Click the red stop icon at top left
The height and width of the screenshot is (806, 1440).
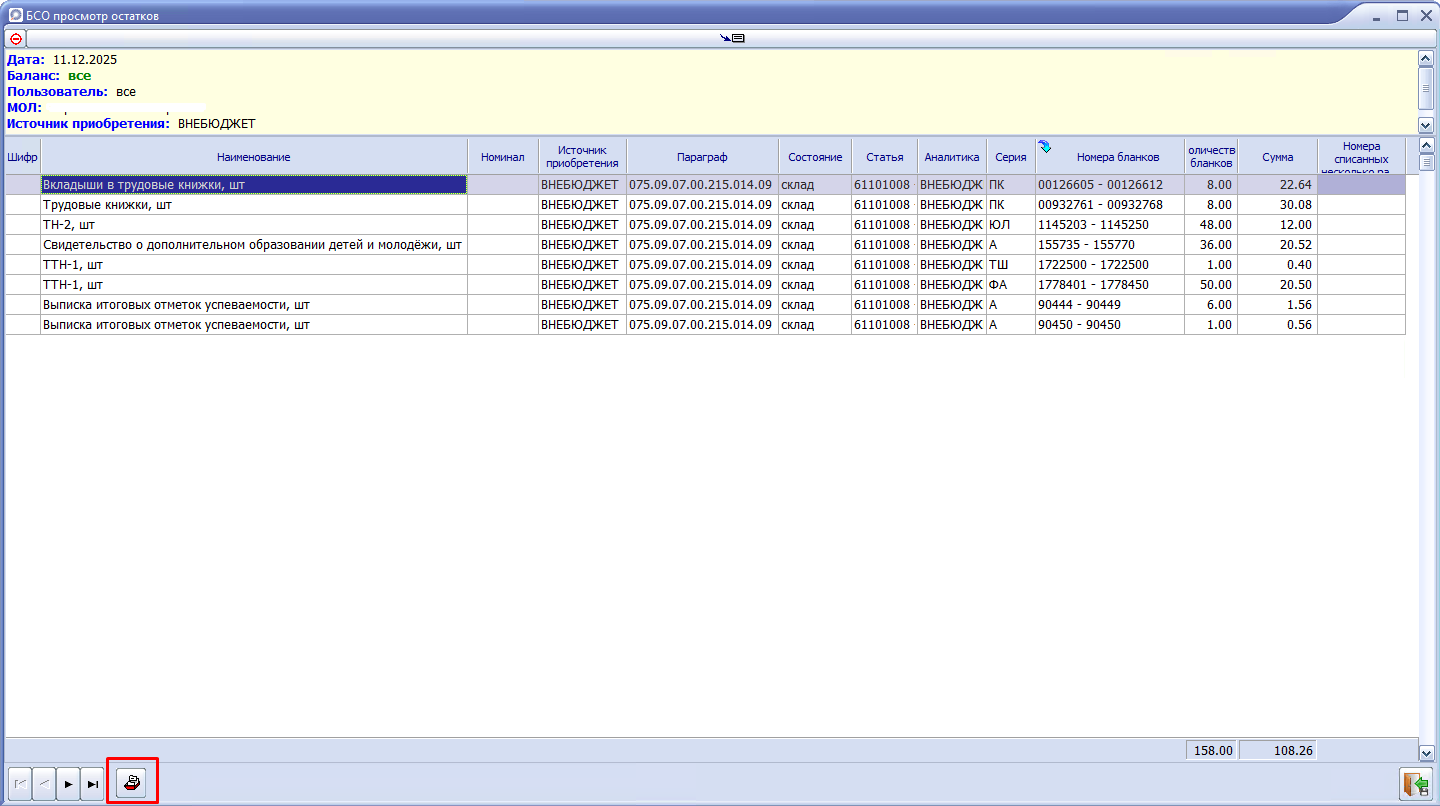16,39
